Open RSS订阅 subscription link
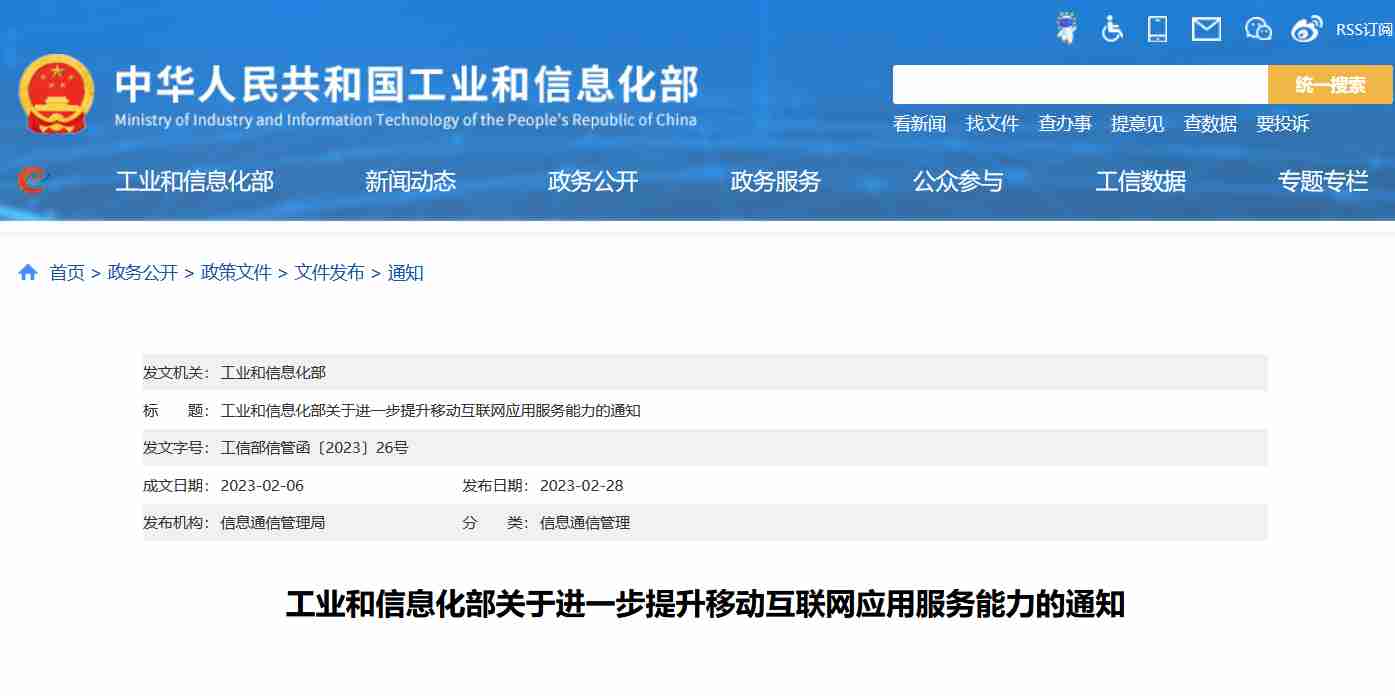Image resolution: width=1395 pixels, height=696 pixels. click(x=1364, y=29)
